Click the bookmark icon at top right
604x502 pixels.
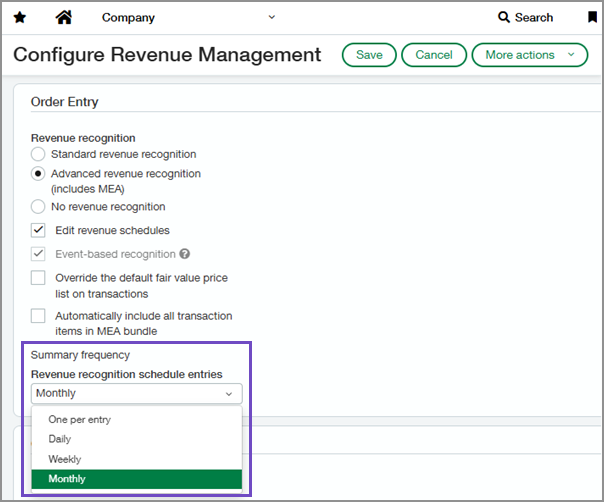tap(592, 17)
